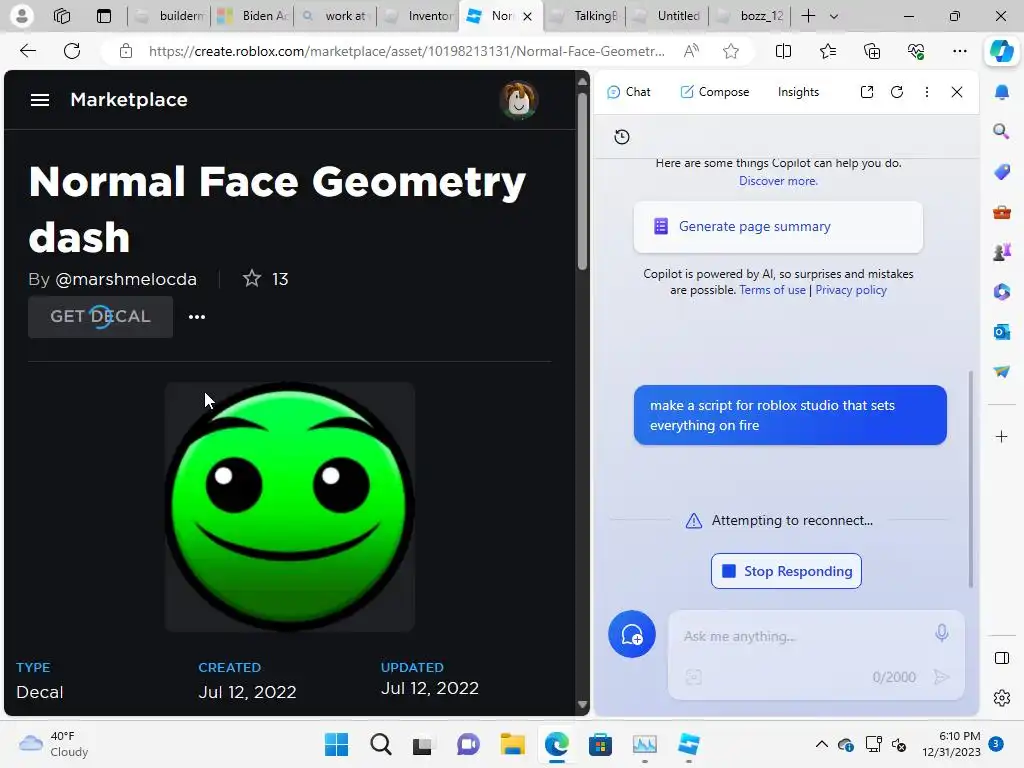This screenshot has height=768, width=1024.
Task: Send the message with the arrow icon
Action: point(941,677)
